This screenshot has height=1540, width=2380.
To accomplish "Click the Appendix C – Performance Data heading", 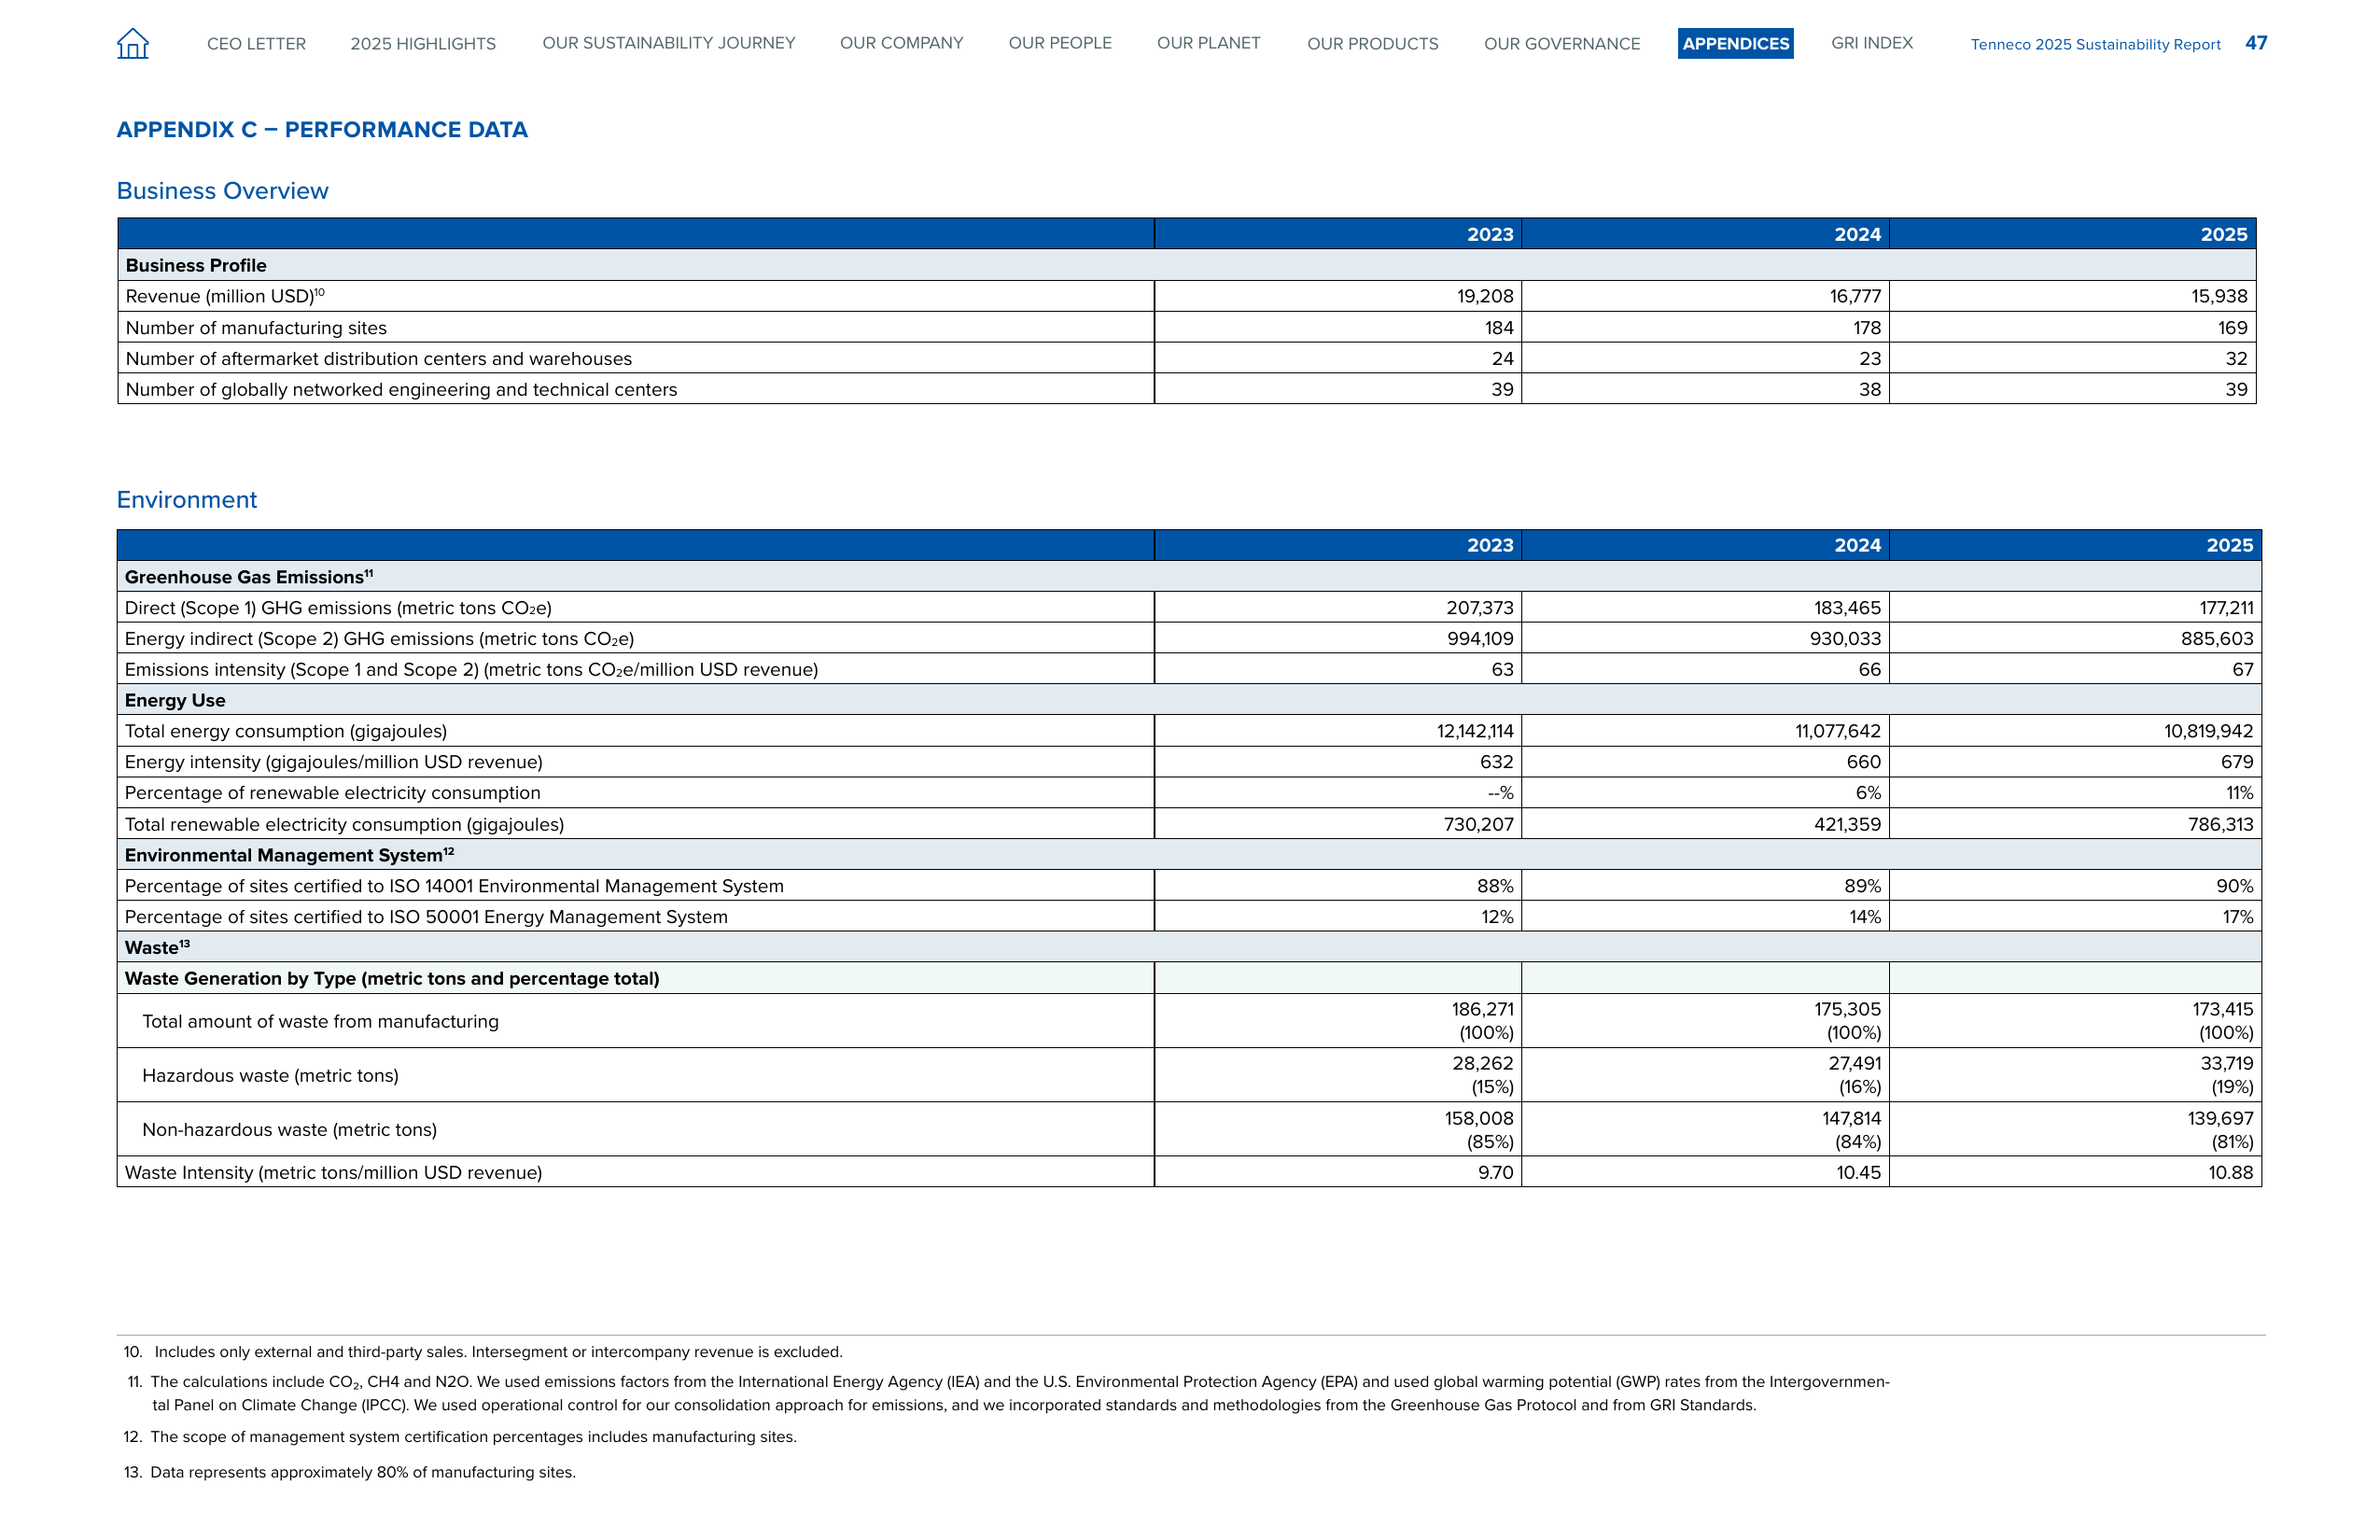I will tap(322, 130).
